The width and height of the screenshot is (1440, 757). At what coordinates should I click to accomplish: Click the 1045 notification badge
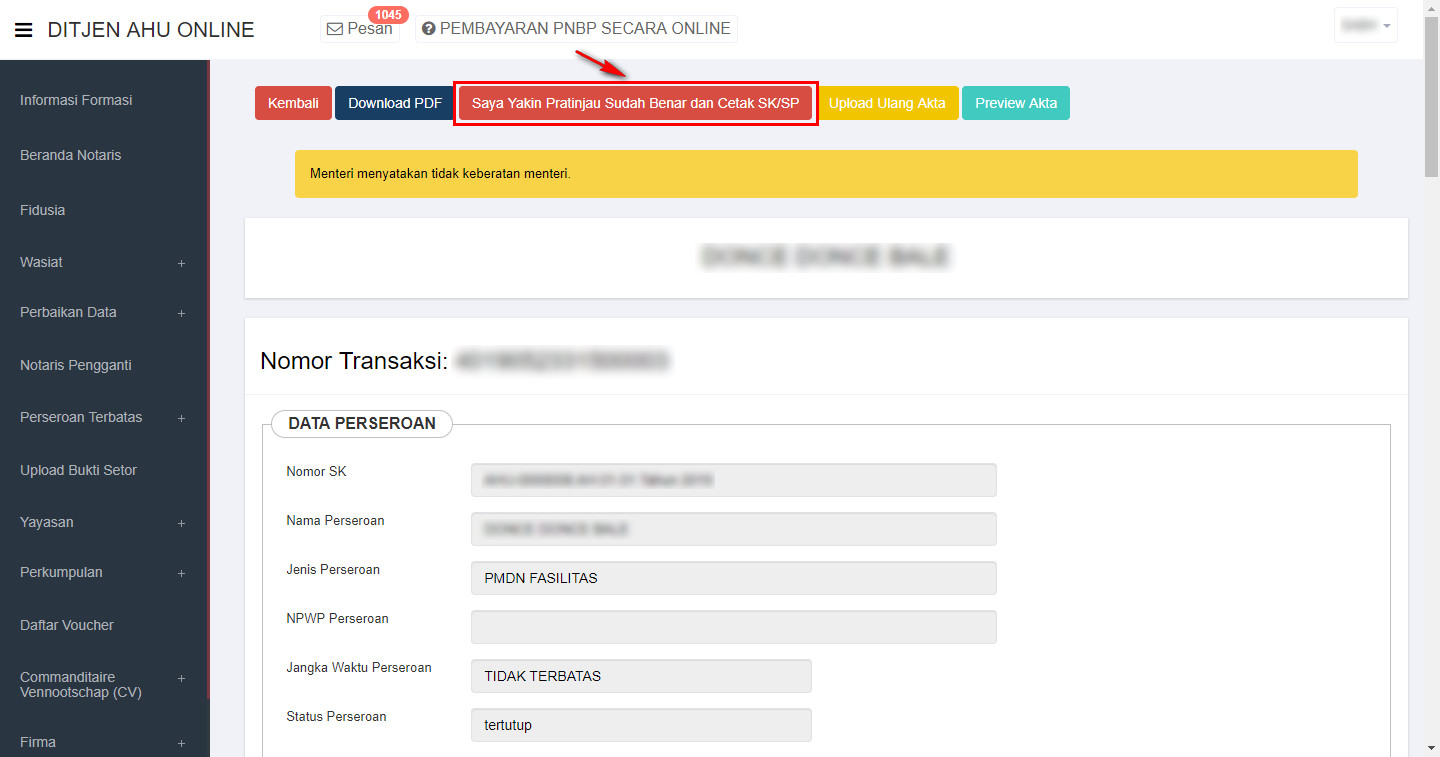tap(388, 14)
